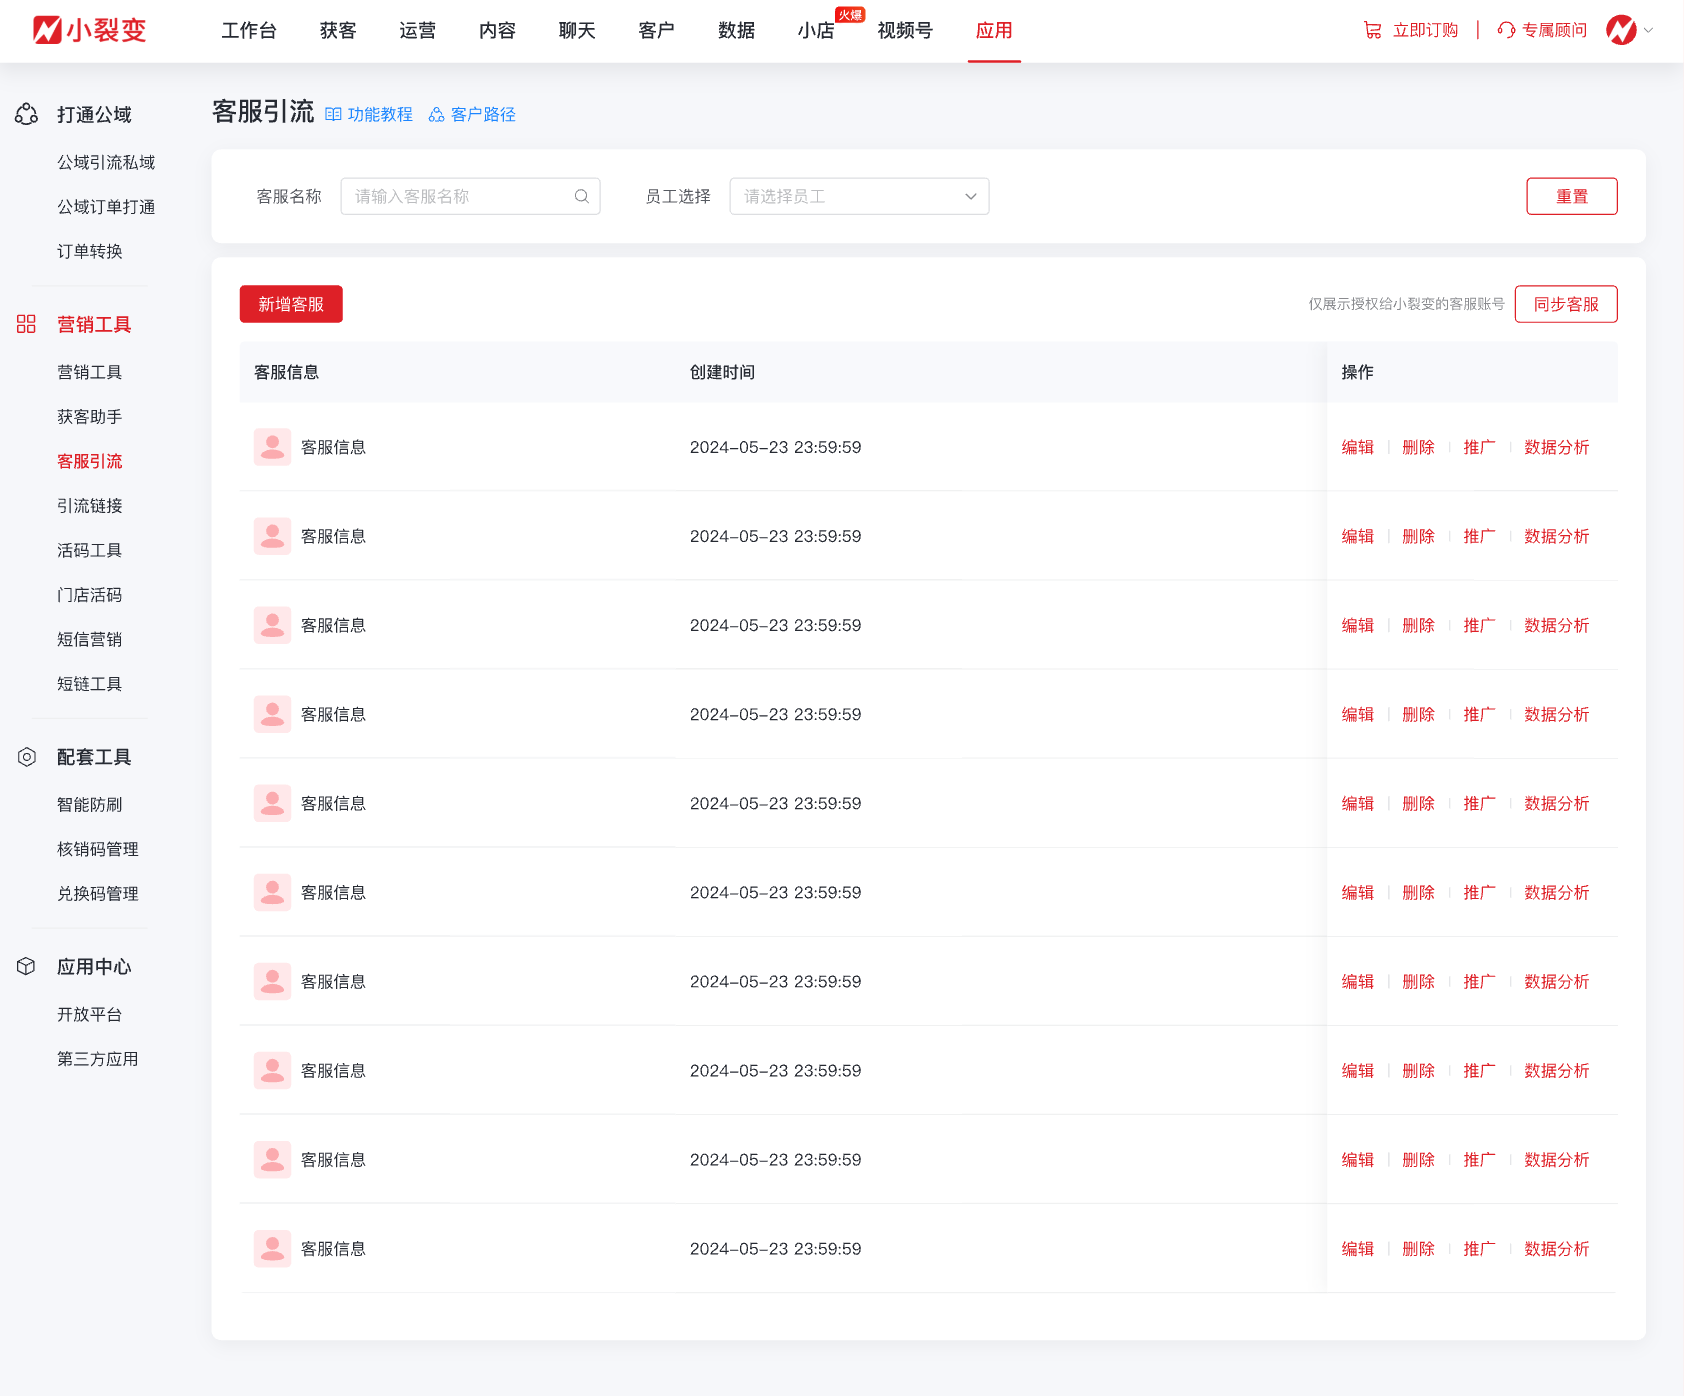This screenshot has height=1396, width=1684.
Task: Select 引流链接 in the sidebar
Action: coord(89,506)
